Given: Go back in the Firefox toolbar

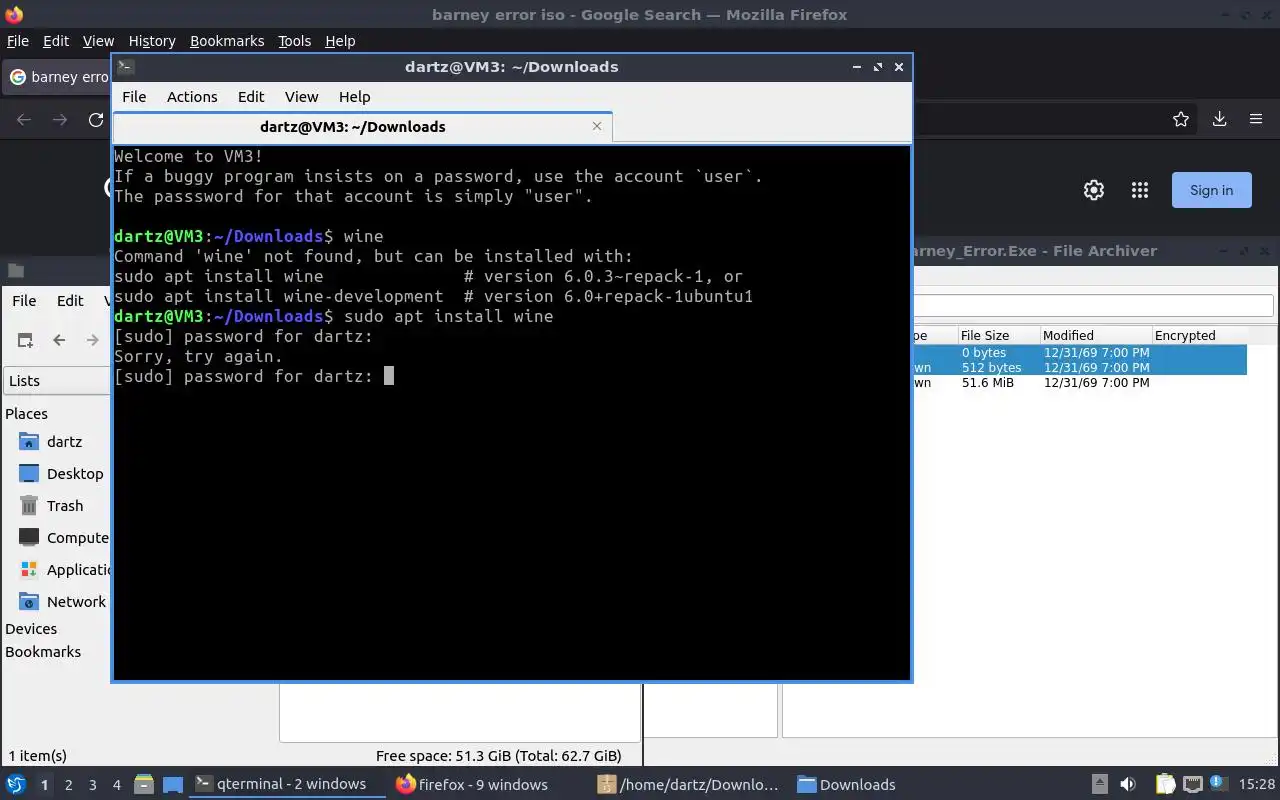Looking at the screenshot, I should pyautogui.click(x=24, y=119).
